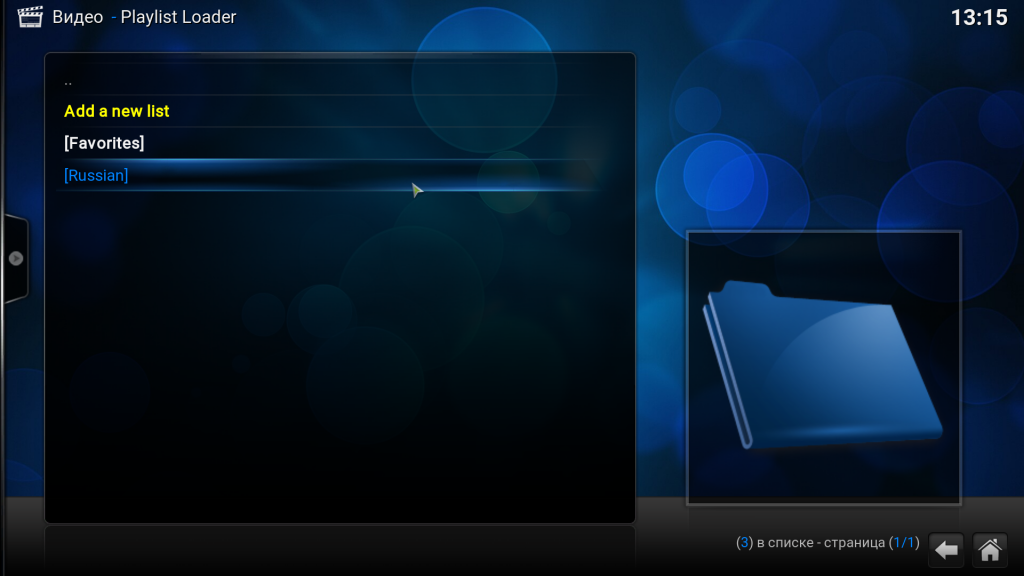Open the side menu arrow tab

click(16, 259)
